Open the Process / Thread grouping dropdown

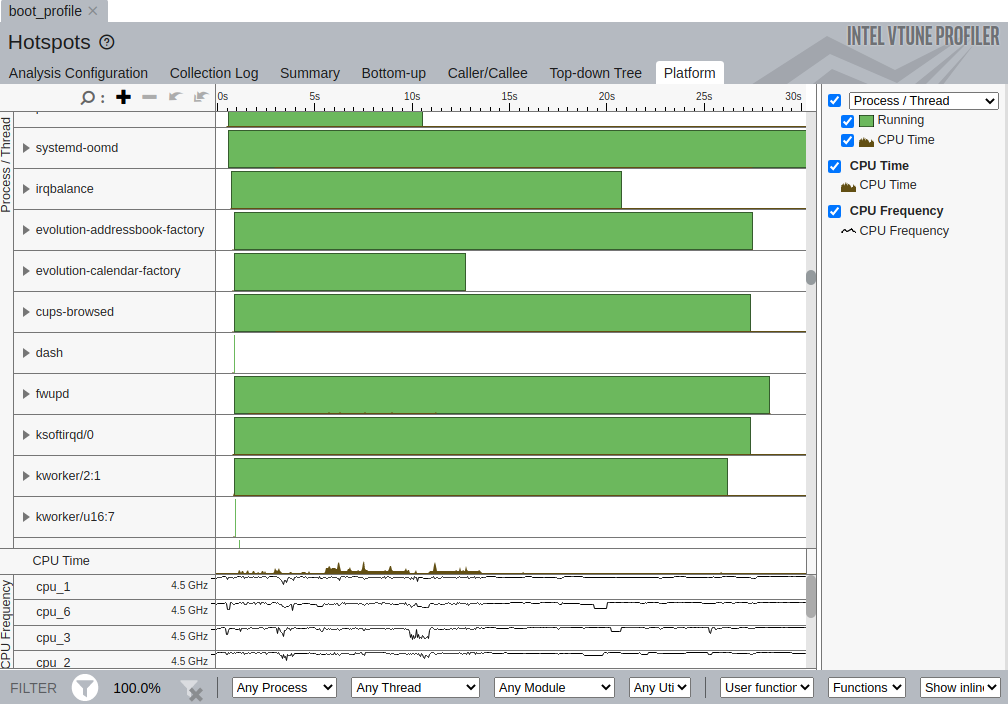point(923,101)
